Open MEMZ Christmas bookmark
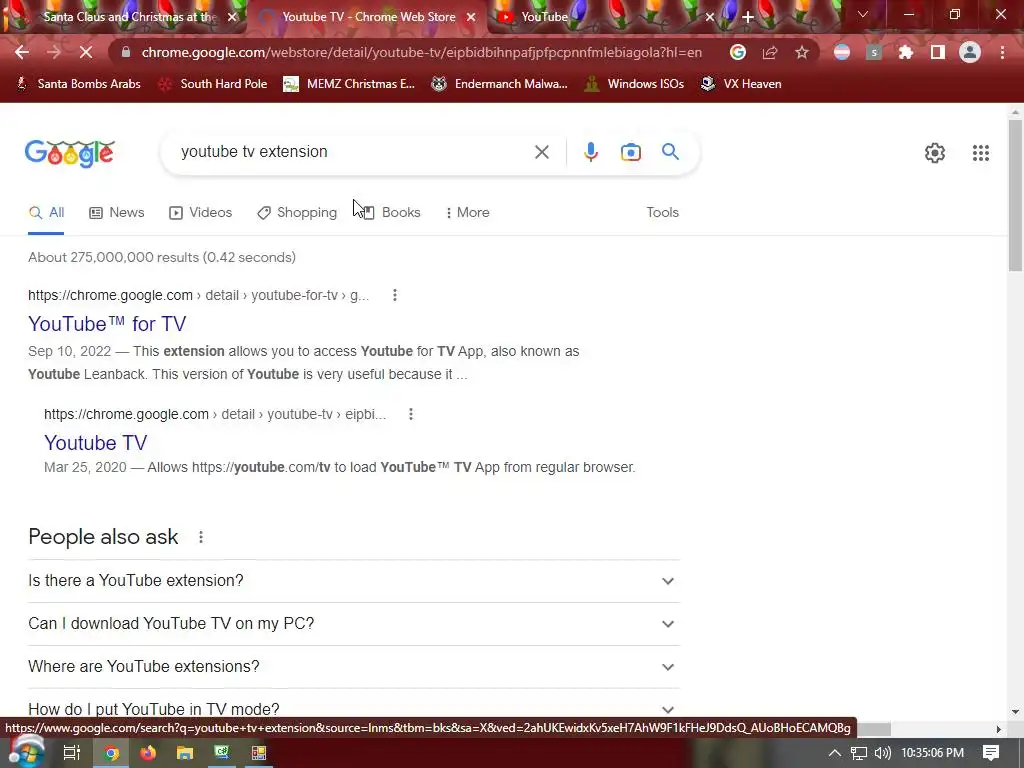Image resolution: width=1024 pixels, height=768 pixels. (x=349, y=84)
